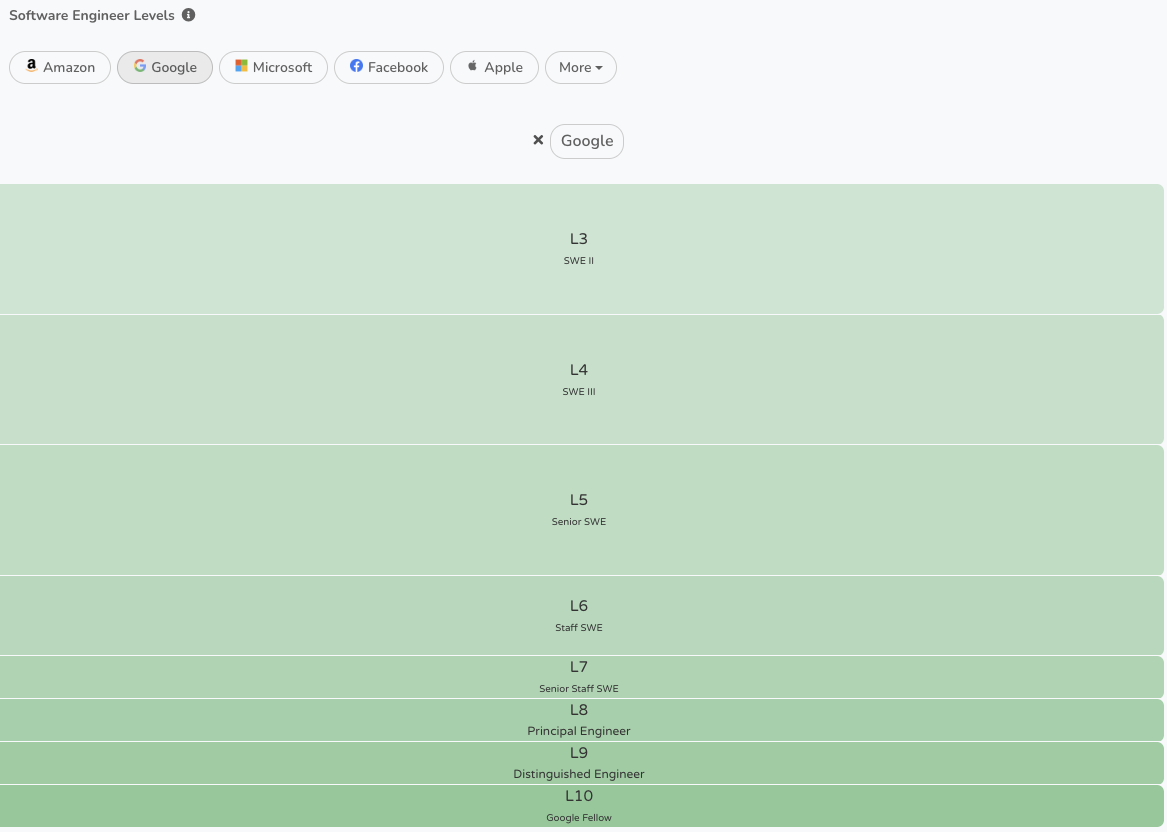Viewport: 1167px width, 832px height.
Task: Select the Amazon company button
Action: 60,68
